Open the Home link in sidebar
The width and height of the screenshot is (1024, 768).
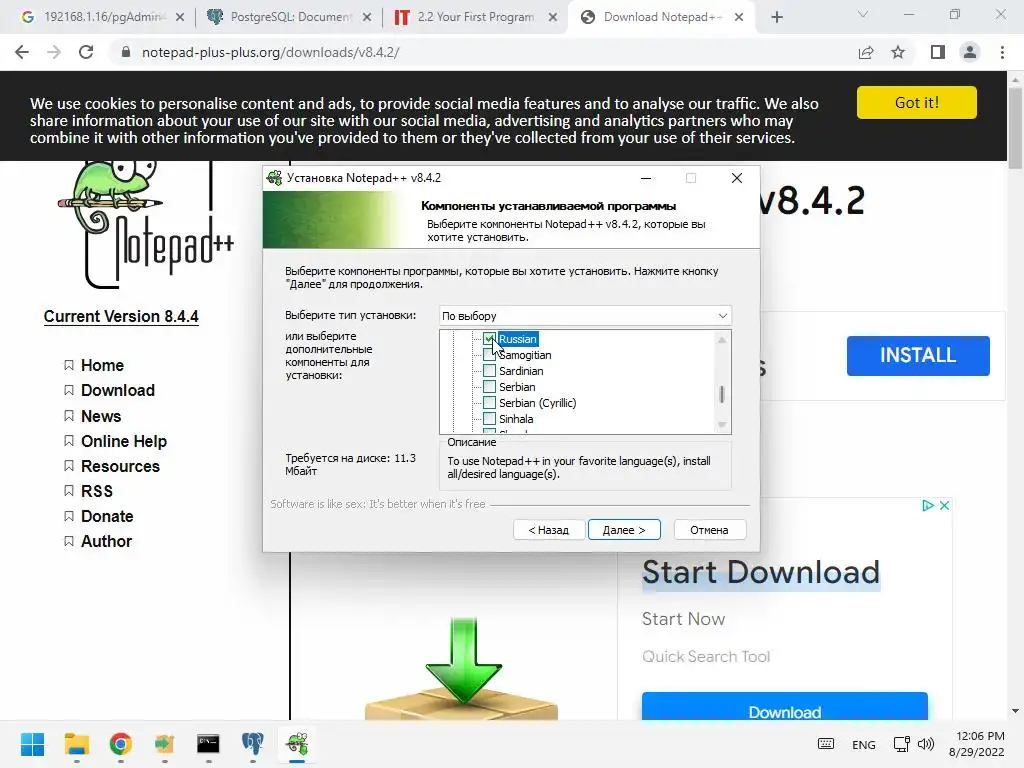click(x=102, y=365)
